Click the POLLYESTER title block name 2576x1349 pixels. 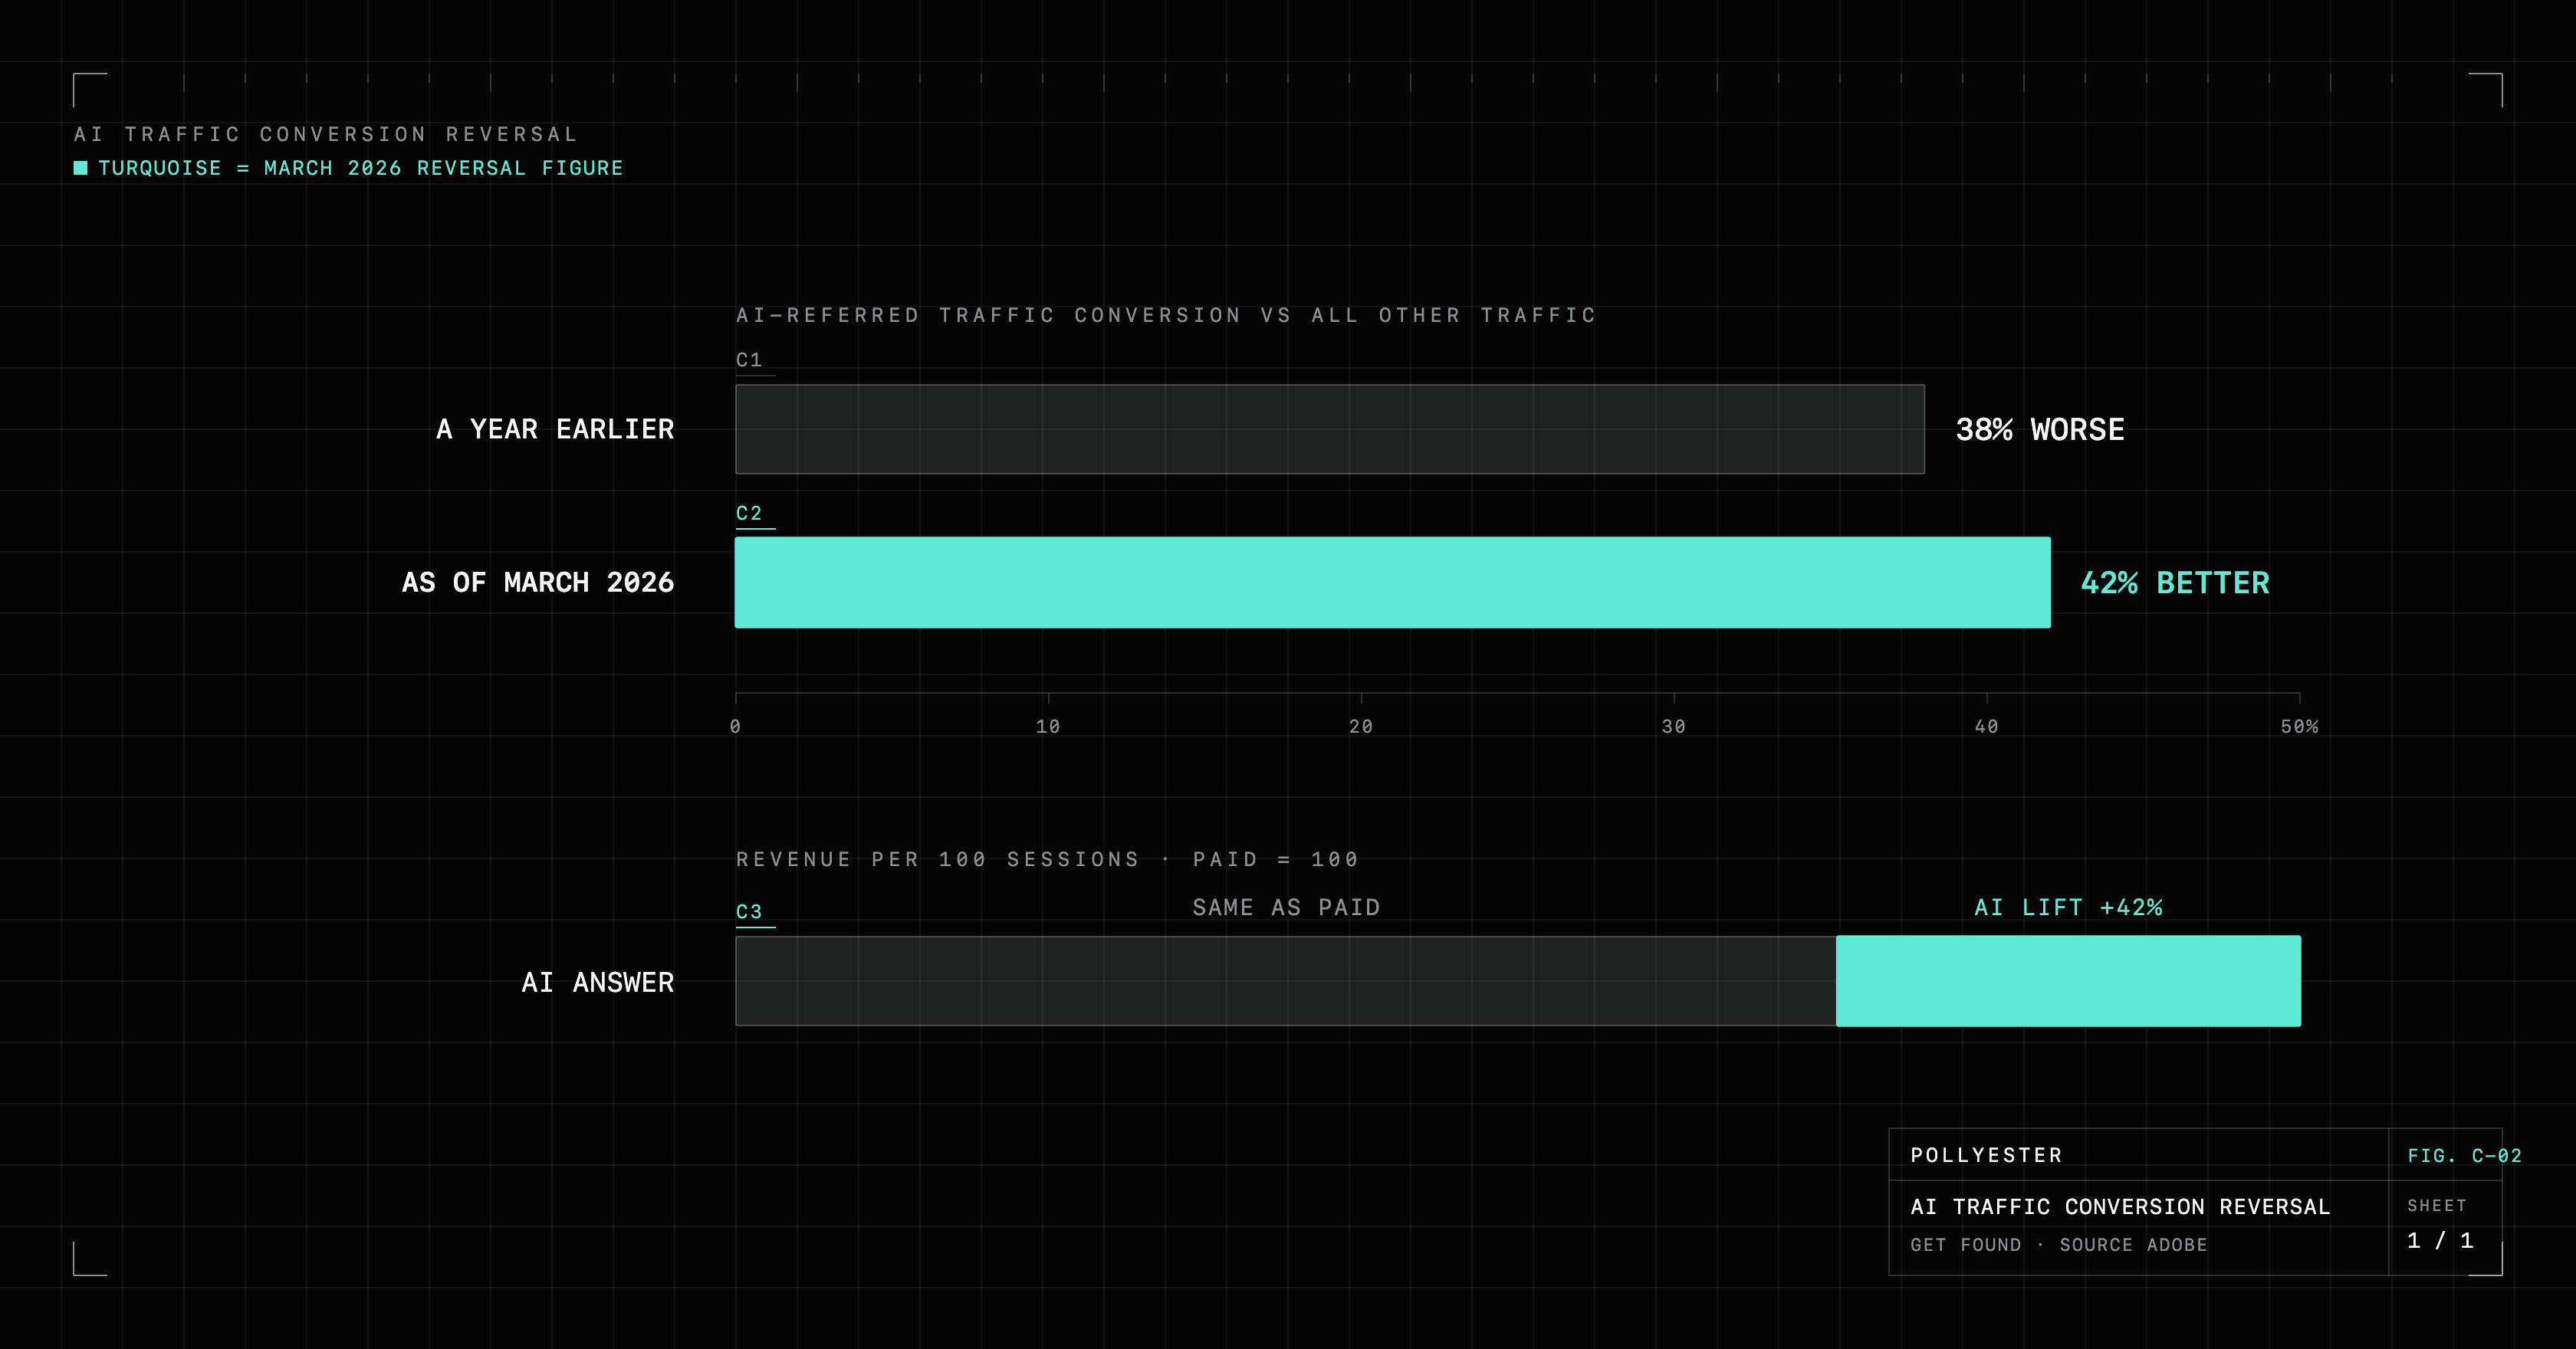(x=1986, y=1155)
